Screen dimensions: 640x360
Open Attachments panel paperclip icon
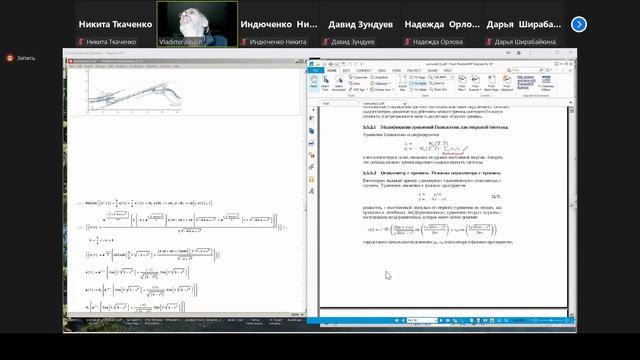tap(311, 167)
